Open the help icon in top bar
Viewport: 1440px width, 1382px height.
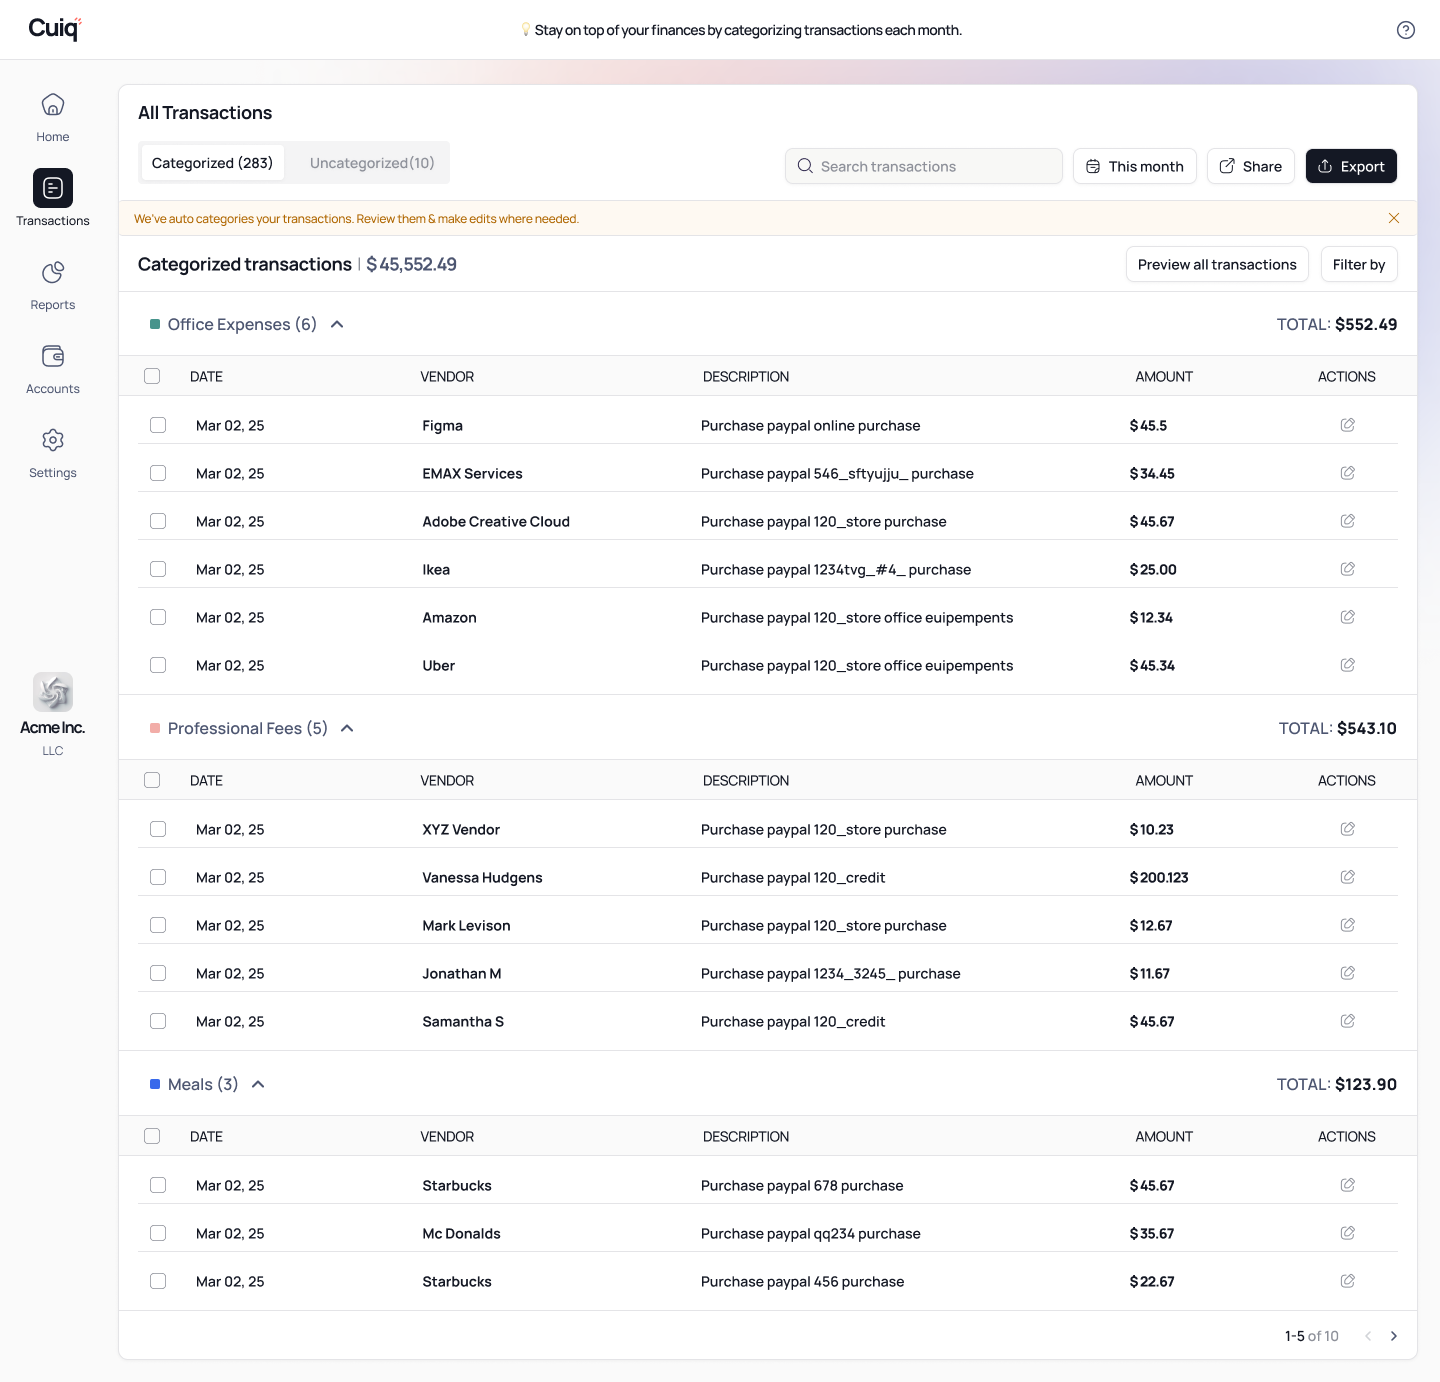coord(1405,30)
